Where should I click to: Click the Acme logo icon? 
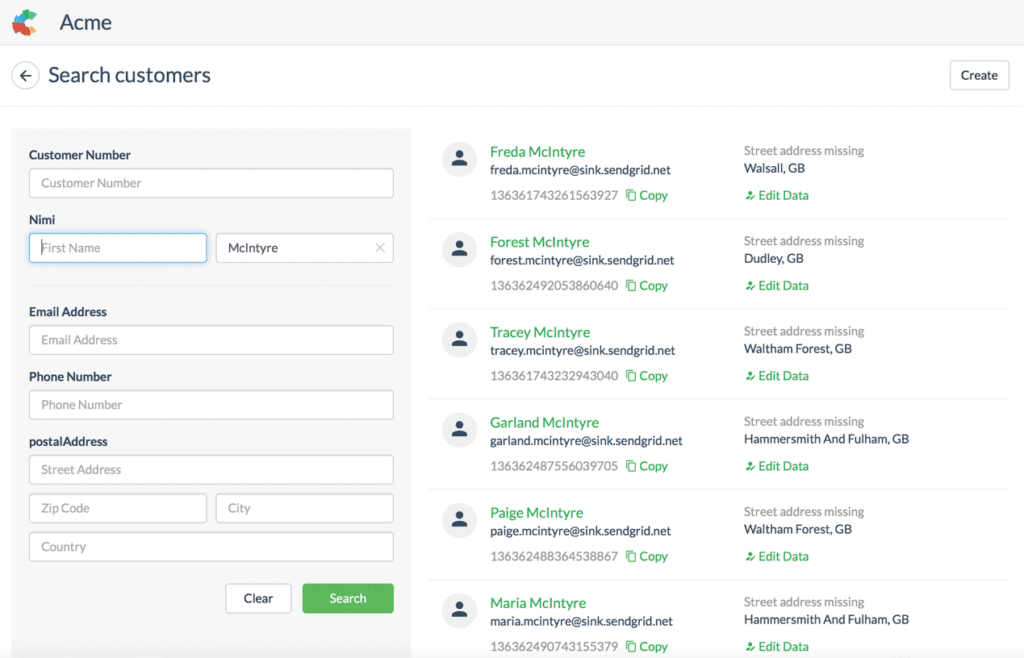[x=25, y=23]
